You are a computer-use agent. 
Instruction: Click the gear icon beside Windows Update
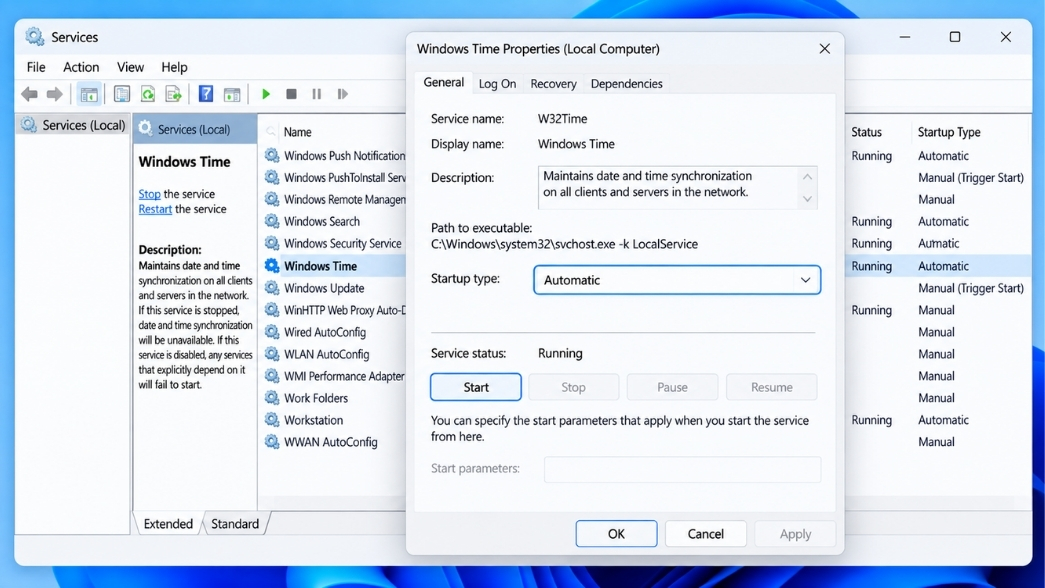pyautogui.click(x=272, y=288)
